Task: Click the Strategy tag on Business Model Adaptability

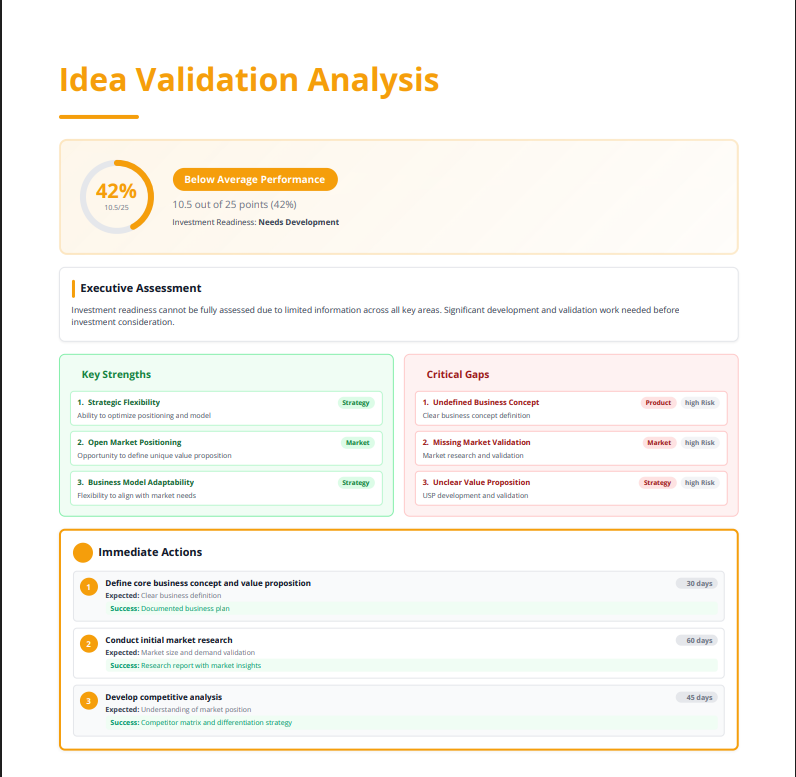Action: click(x=355, y=482)
